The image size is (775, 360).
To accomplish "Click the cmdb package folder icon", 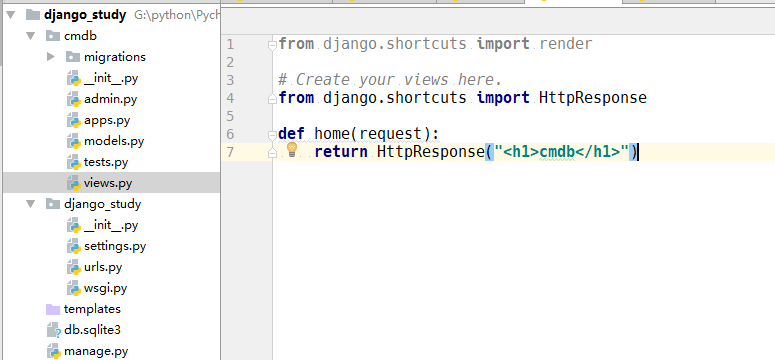I will click(x=53, y=36).
